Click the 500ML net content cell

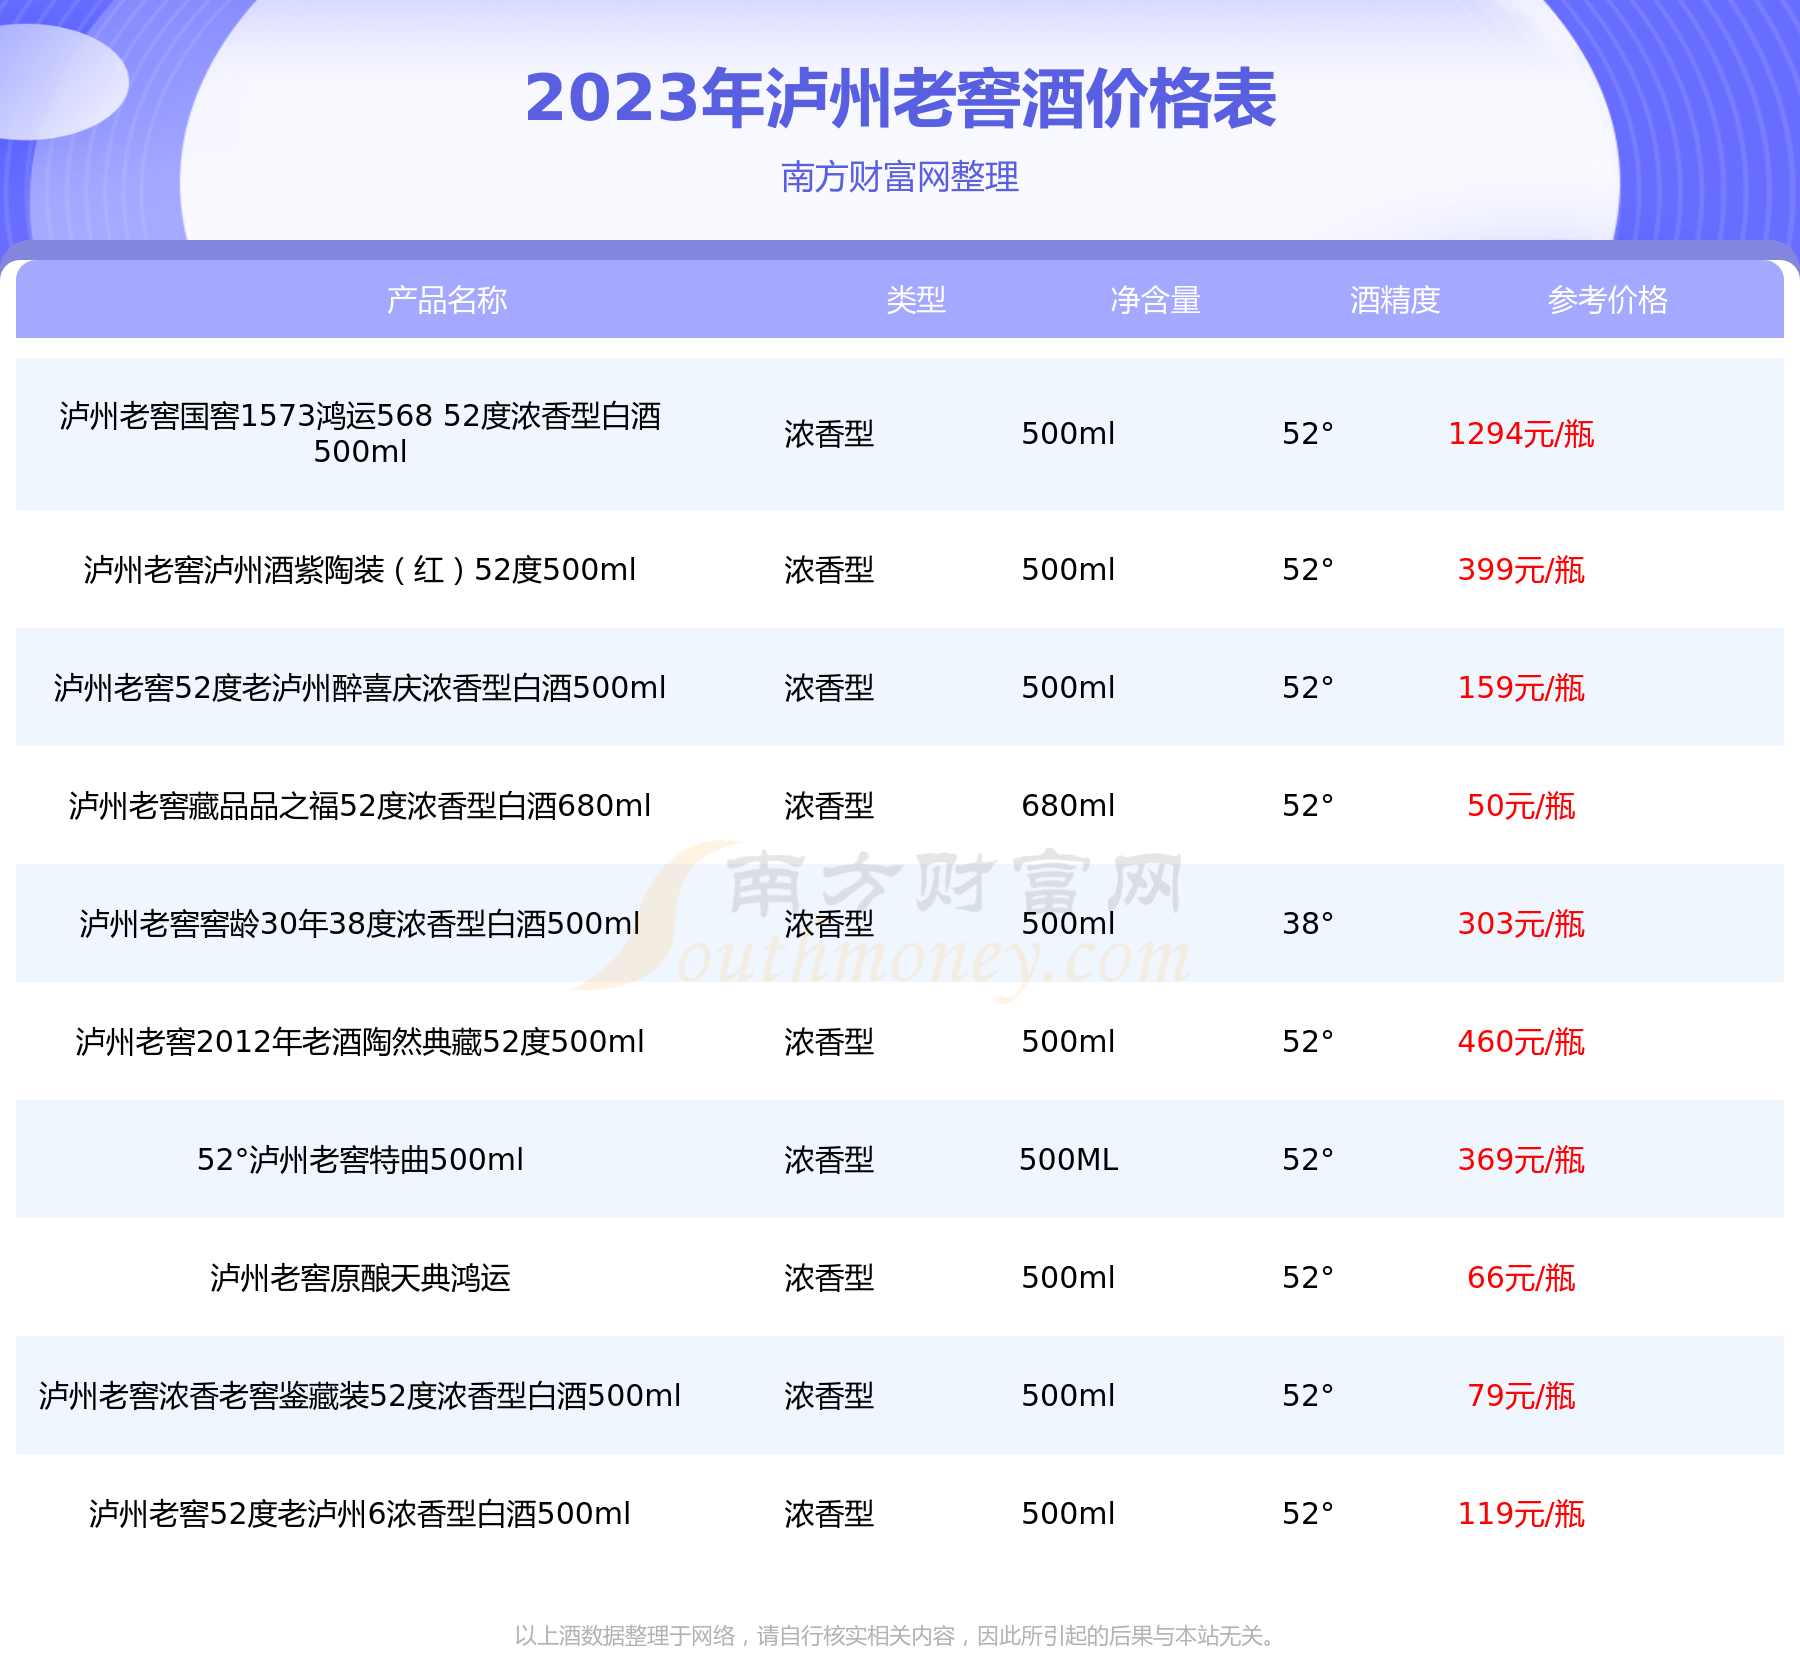(x=1068, y=1160)
